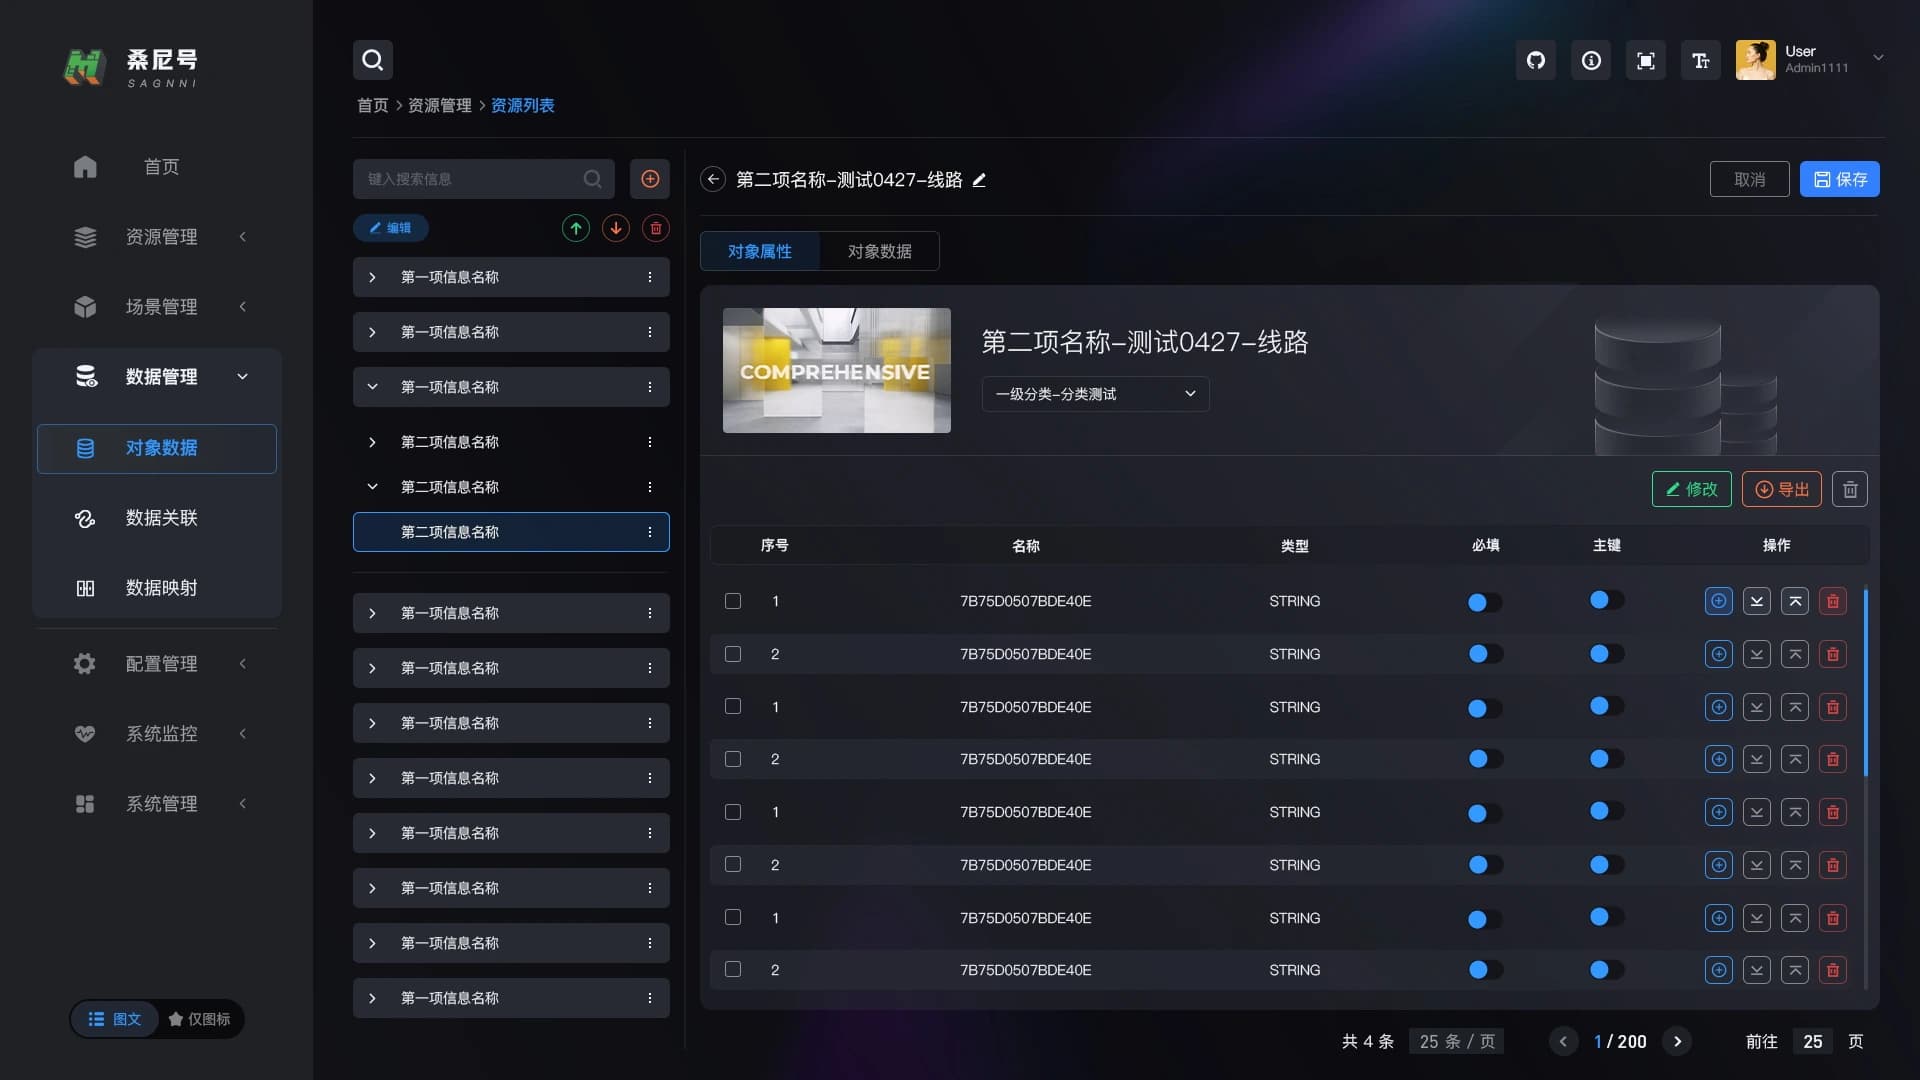The width and height of the screenshot is (1920, 1080).
Task: Click the orange move-down arrow icon
Action: (x=616, y=228)
